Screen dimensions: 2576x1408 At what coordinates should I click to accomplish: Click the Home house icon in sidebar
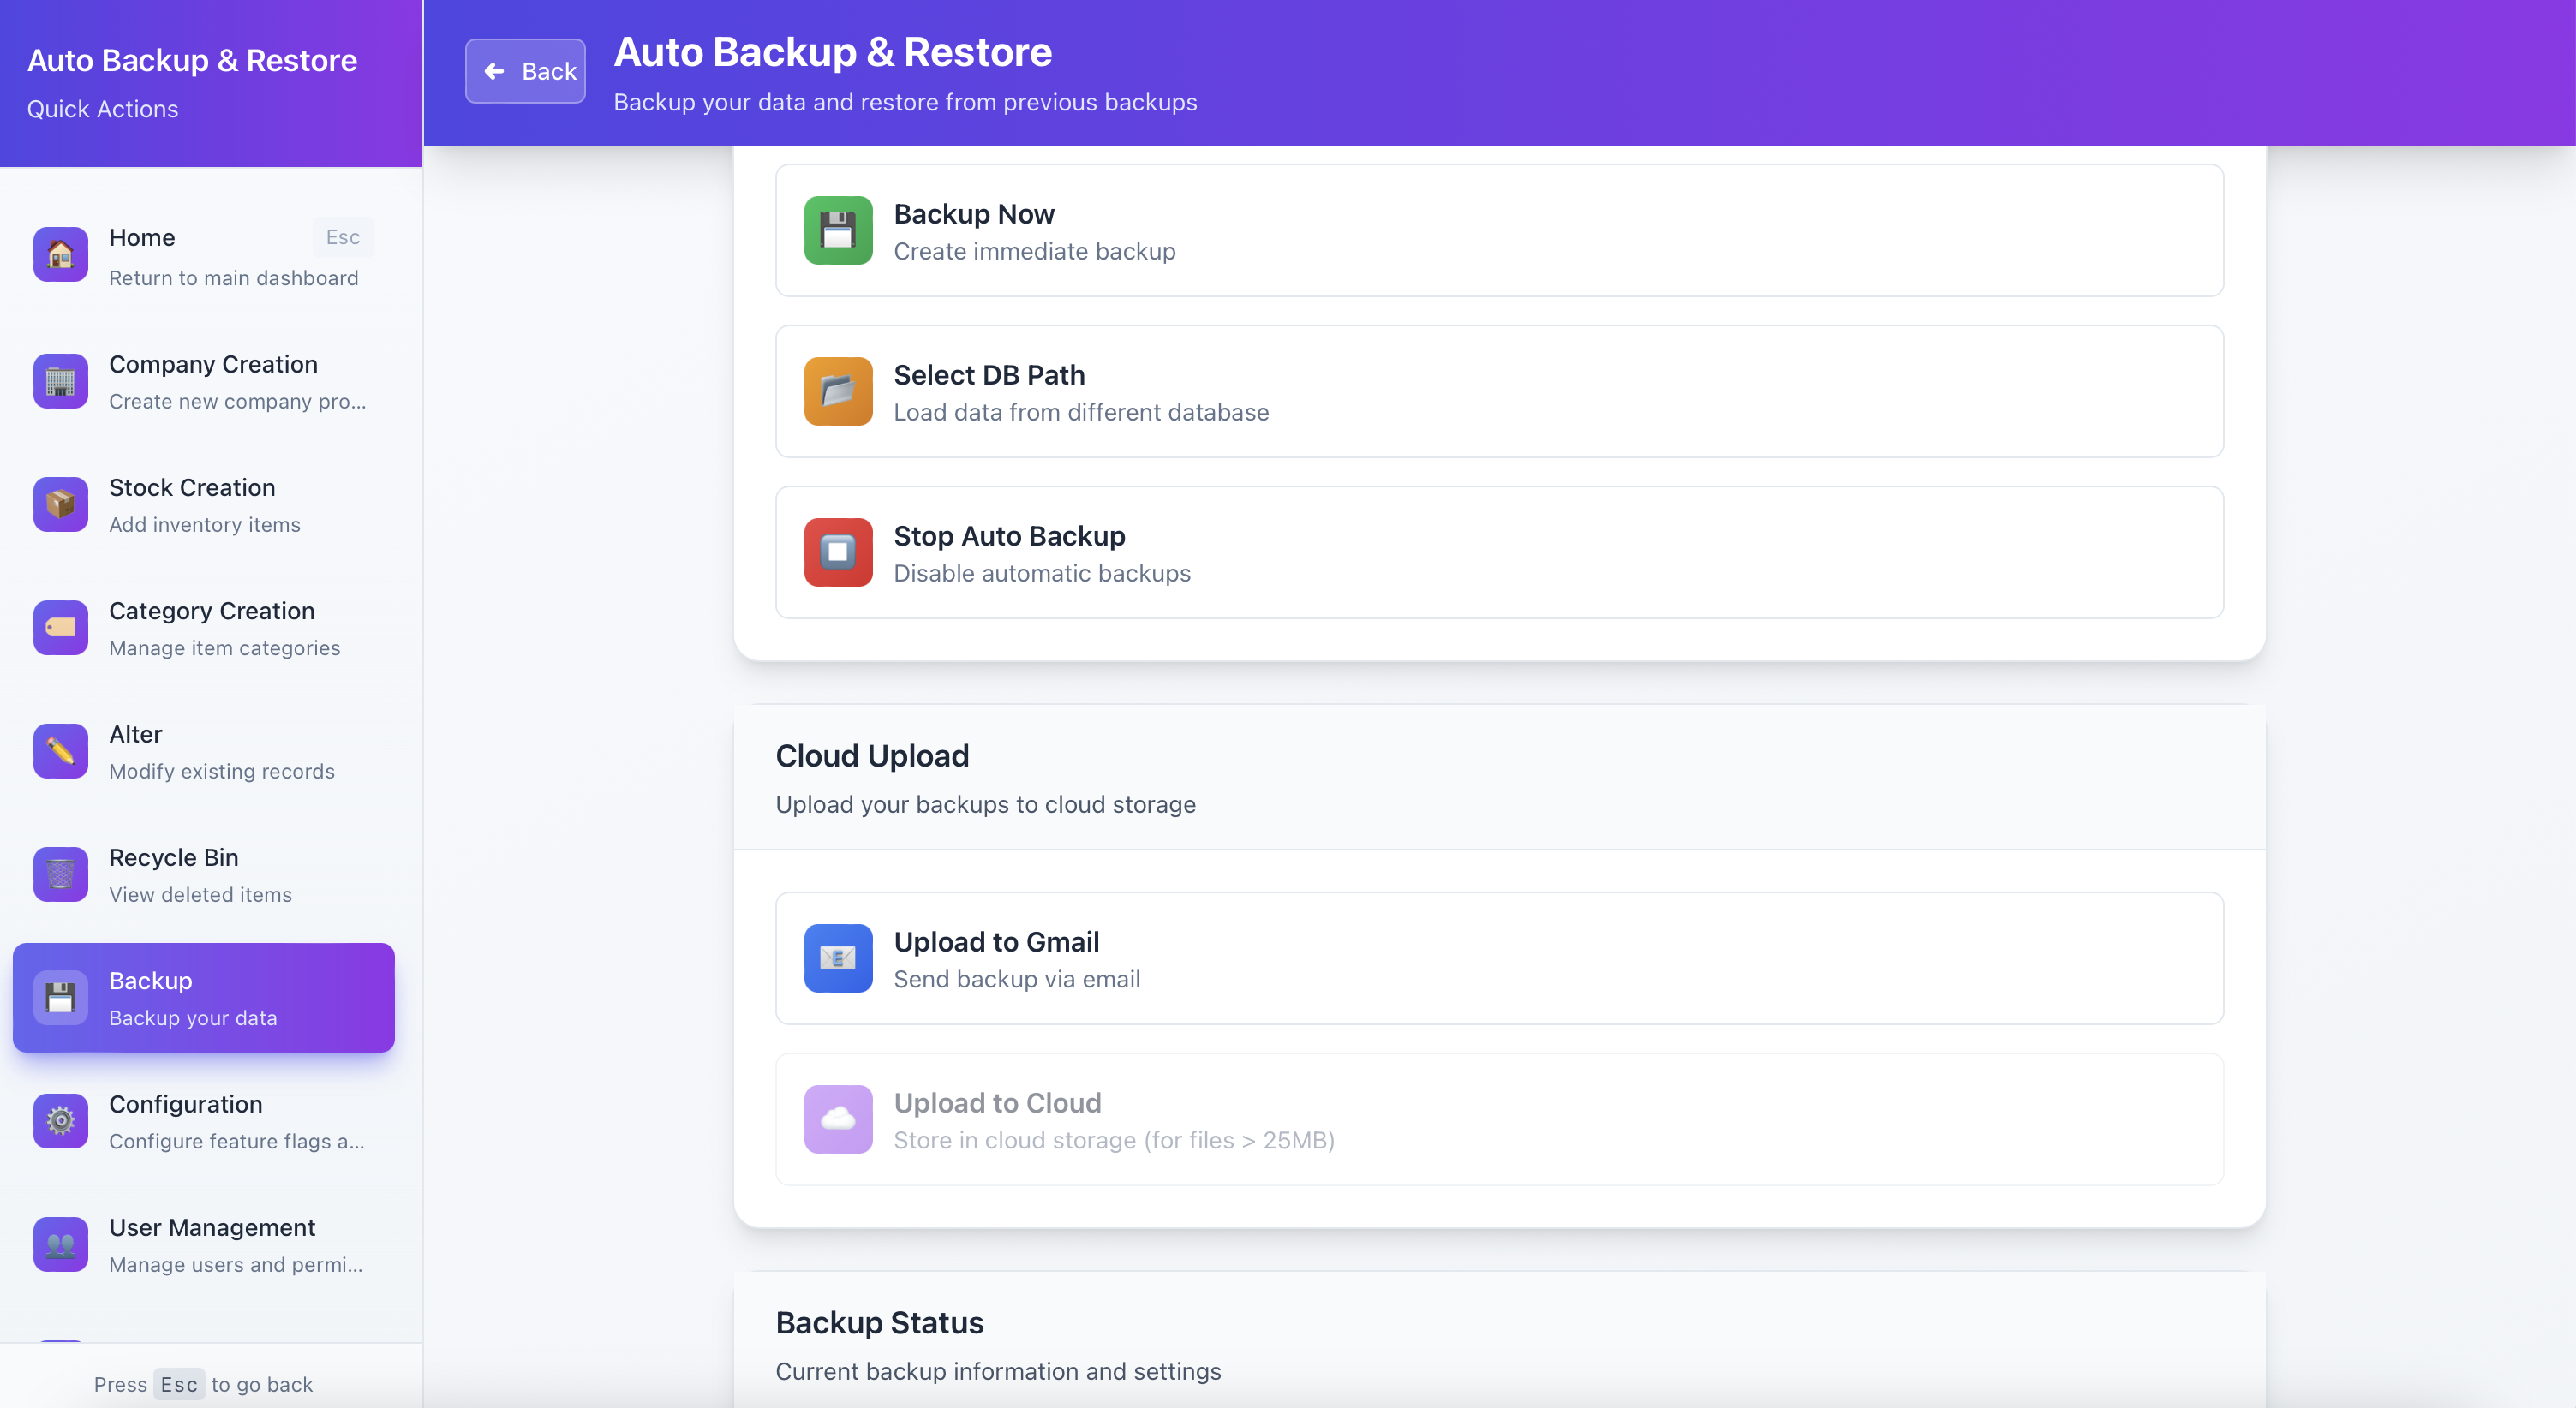coord(60,255)
